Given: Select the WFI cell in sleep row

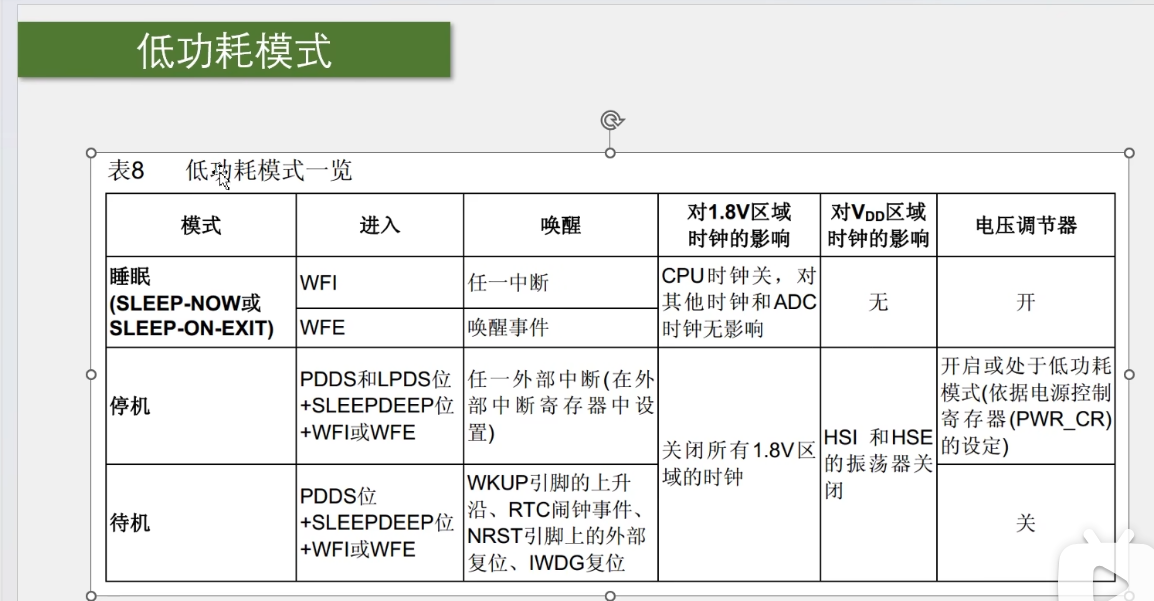Looking at the screenshot, I should pos(380,282).
